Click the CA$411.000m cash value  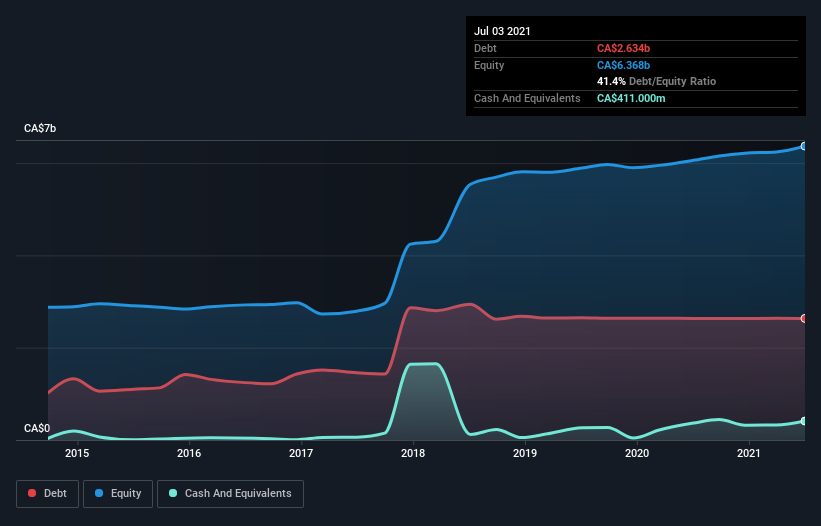tap(631, 98)
